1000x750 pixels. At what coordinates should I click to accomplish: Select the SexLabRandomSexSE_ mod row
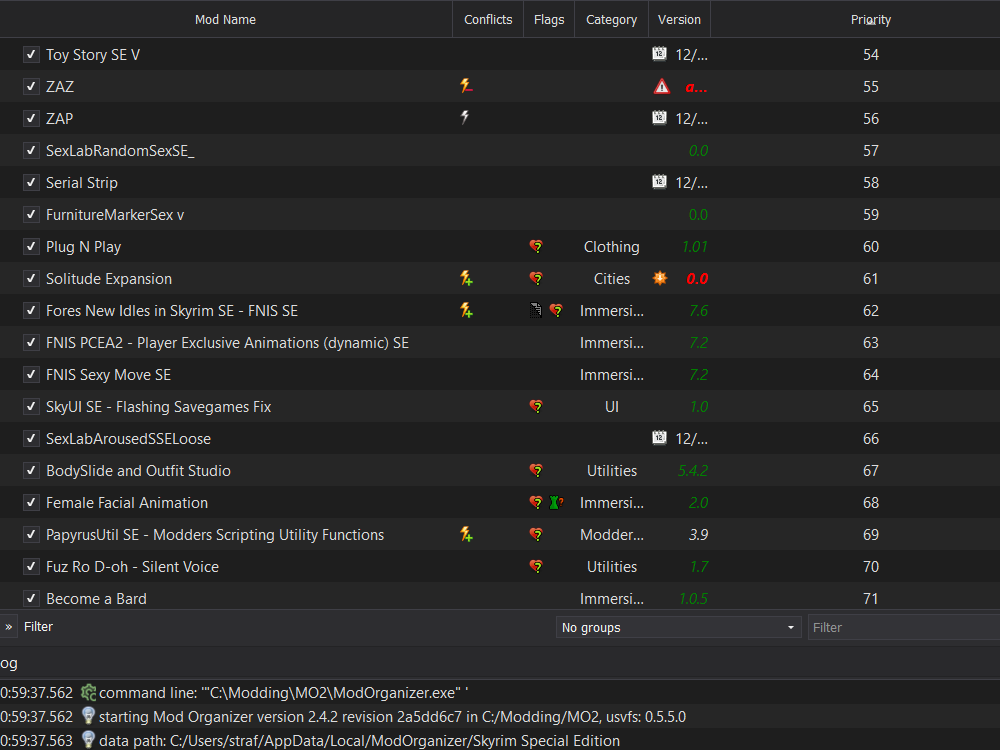500,151
